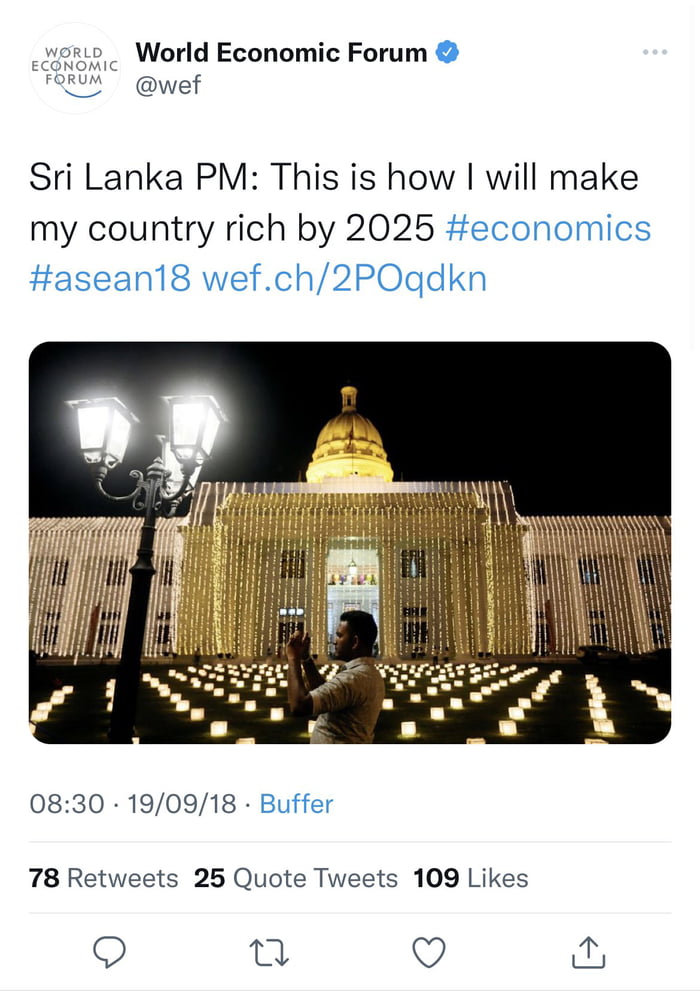Open the World Economic Forum profile avatar

click(x=74, y=69)
